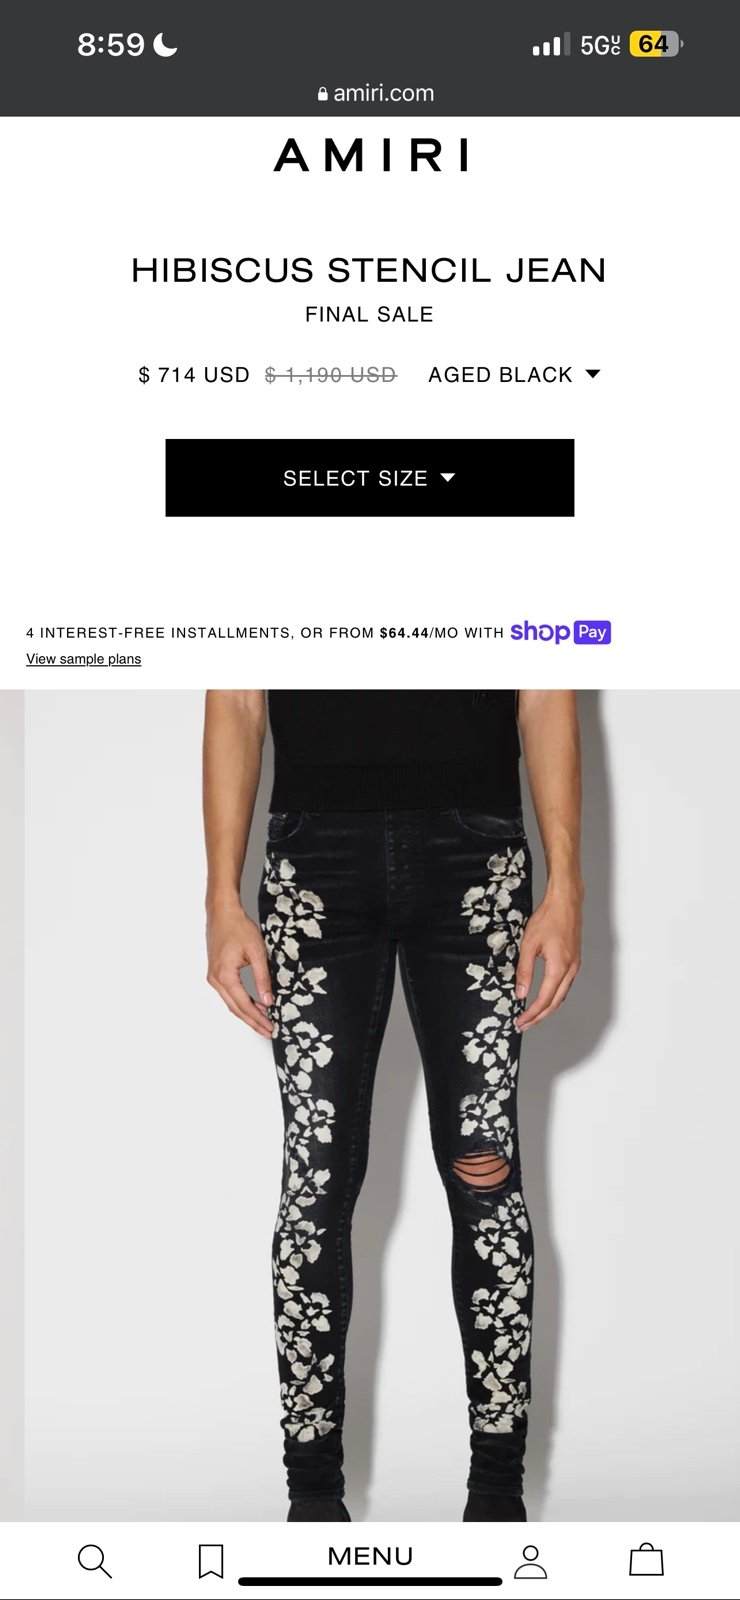The height and width of the screenshot is (1600, 740).
Task: Tap the crossed-out $ 1,190 USD price
Action: click(x=331, y=375)
